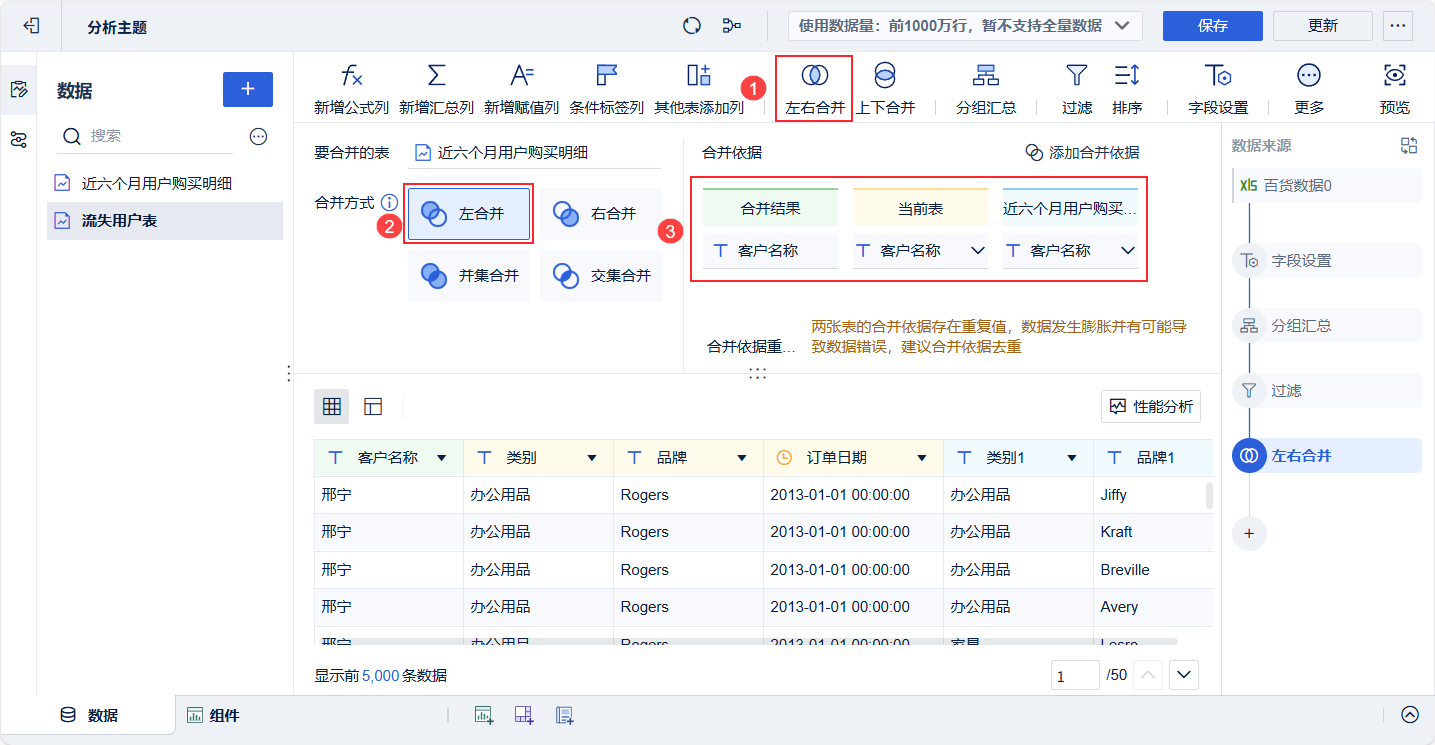Screen dimensions: 1435x745
Task: Click the 性能分析 button
Action: (1151, 407)
